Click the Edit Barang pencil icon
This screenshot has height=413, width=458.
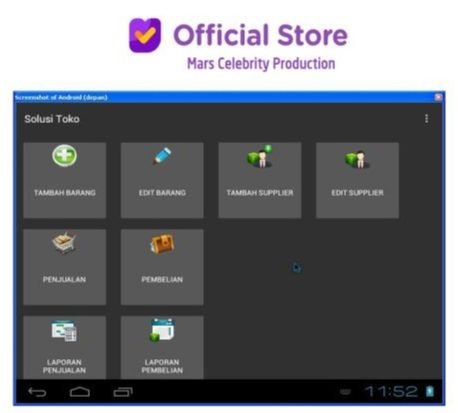point(162,156)
